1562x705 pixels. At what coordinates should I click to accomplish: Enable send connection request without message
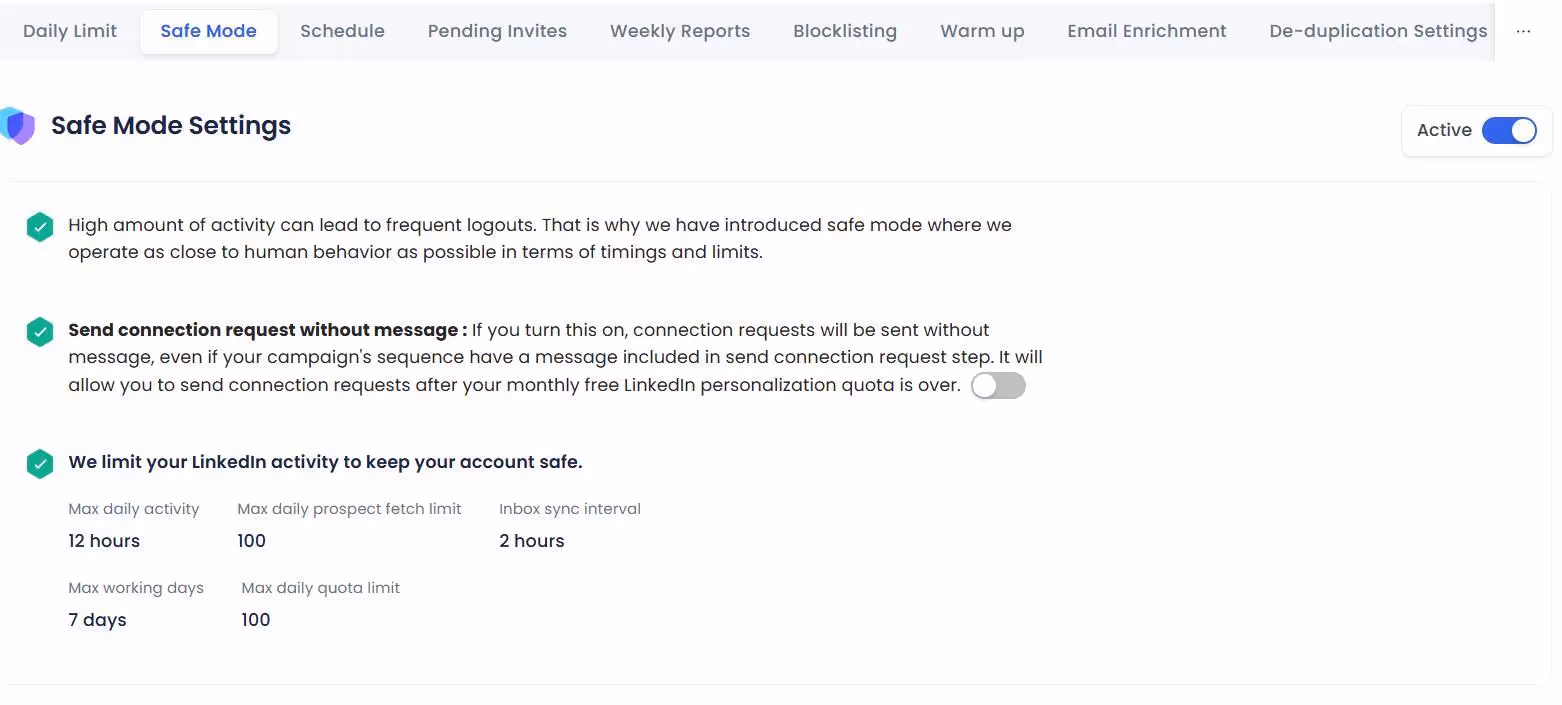998,385
